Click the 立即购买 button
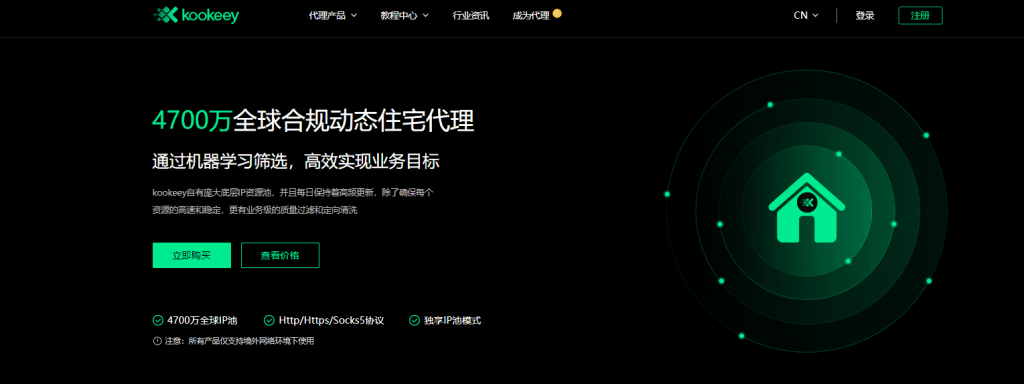 click(x=191, y=255)
